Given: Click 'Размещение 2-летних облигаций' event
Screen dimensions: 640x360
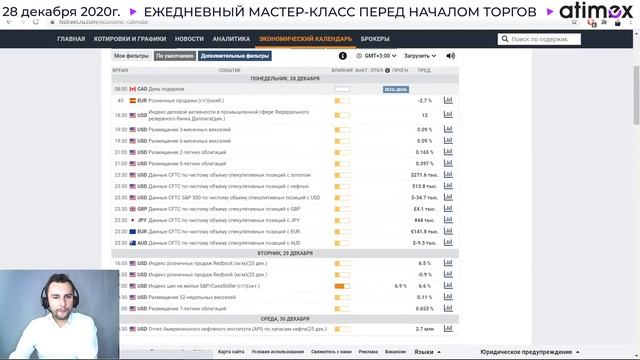Looking at the screenshot, I should (187, 152).
